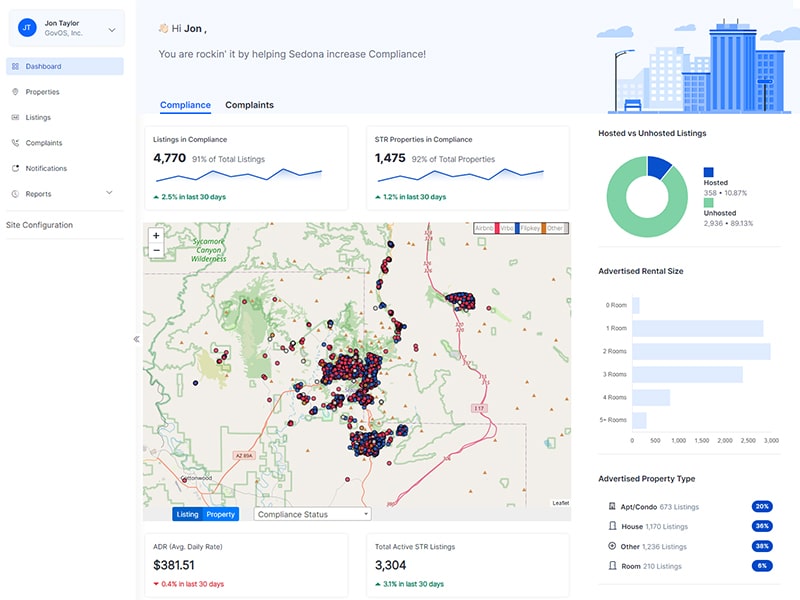
Task: Open the Compliance Status dropdown
Action: pos(312,514)
